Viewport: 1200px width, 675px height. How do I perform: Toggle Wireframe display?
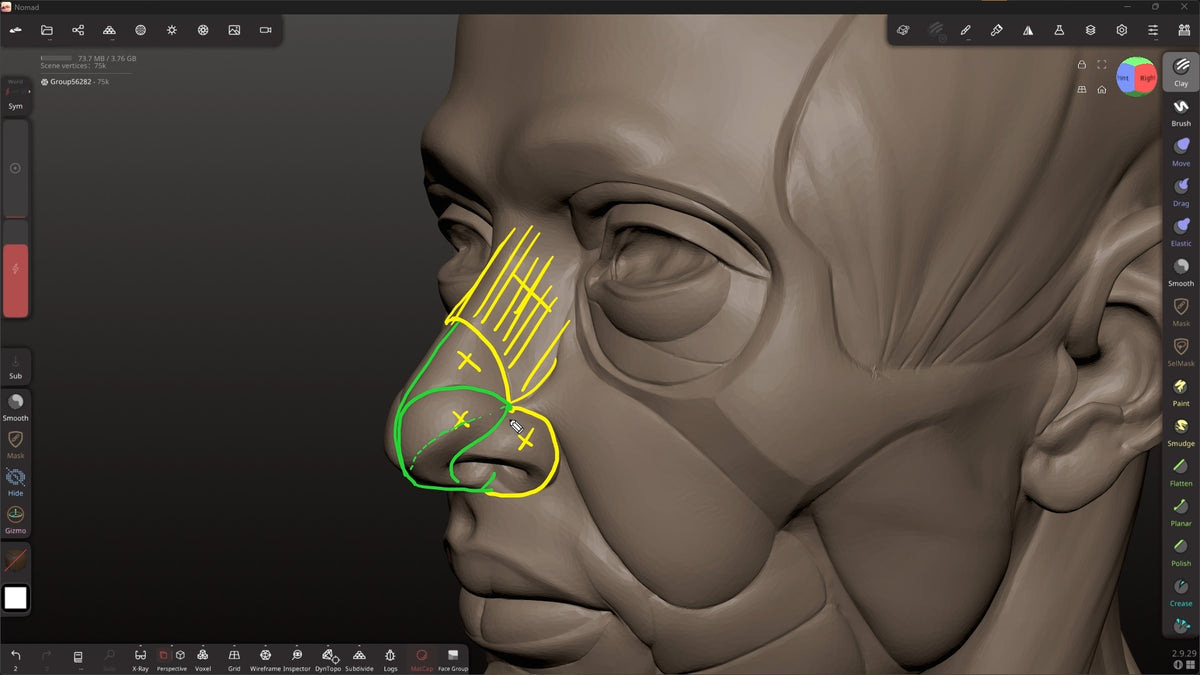pos(265,658)
